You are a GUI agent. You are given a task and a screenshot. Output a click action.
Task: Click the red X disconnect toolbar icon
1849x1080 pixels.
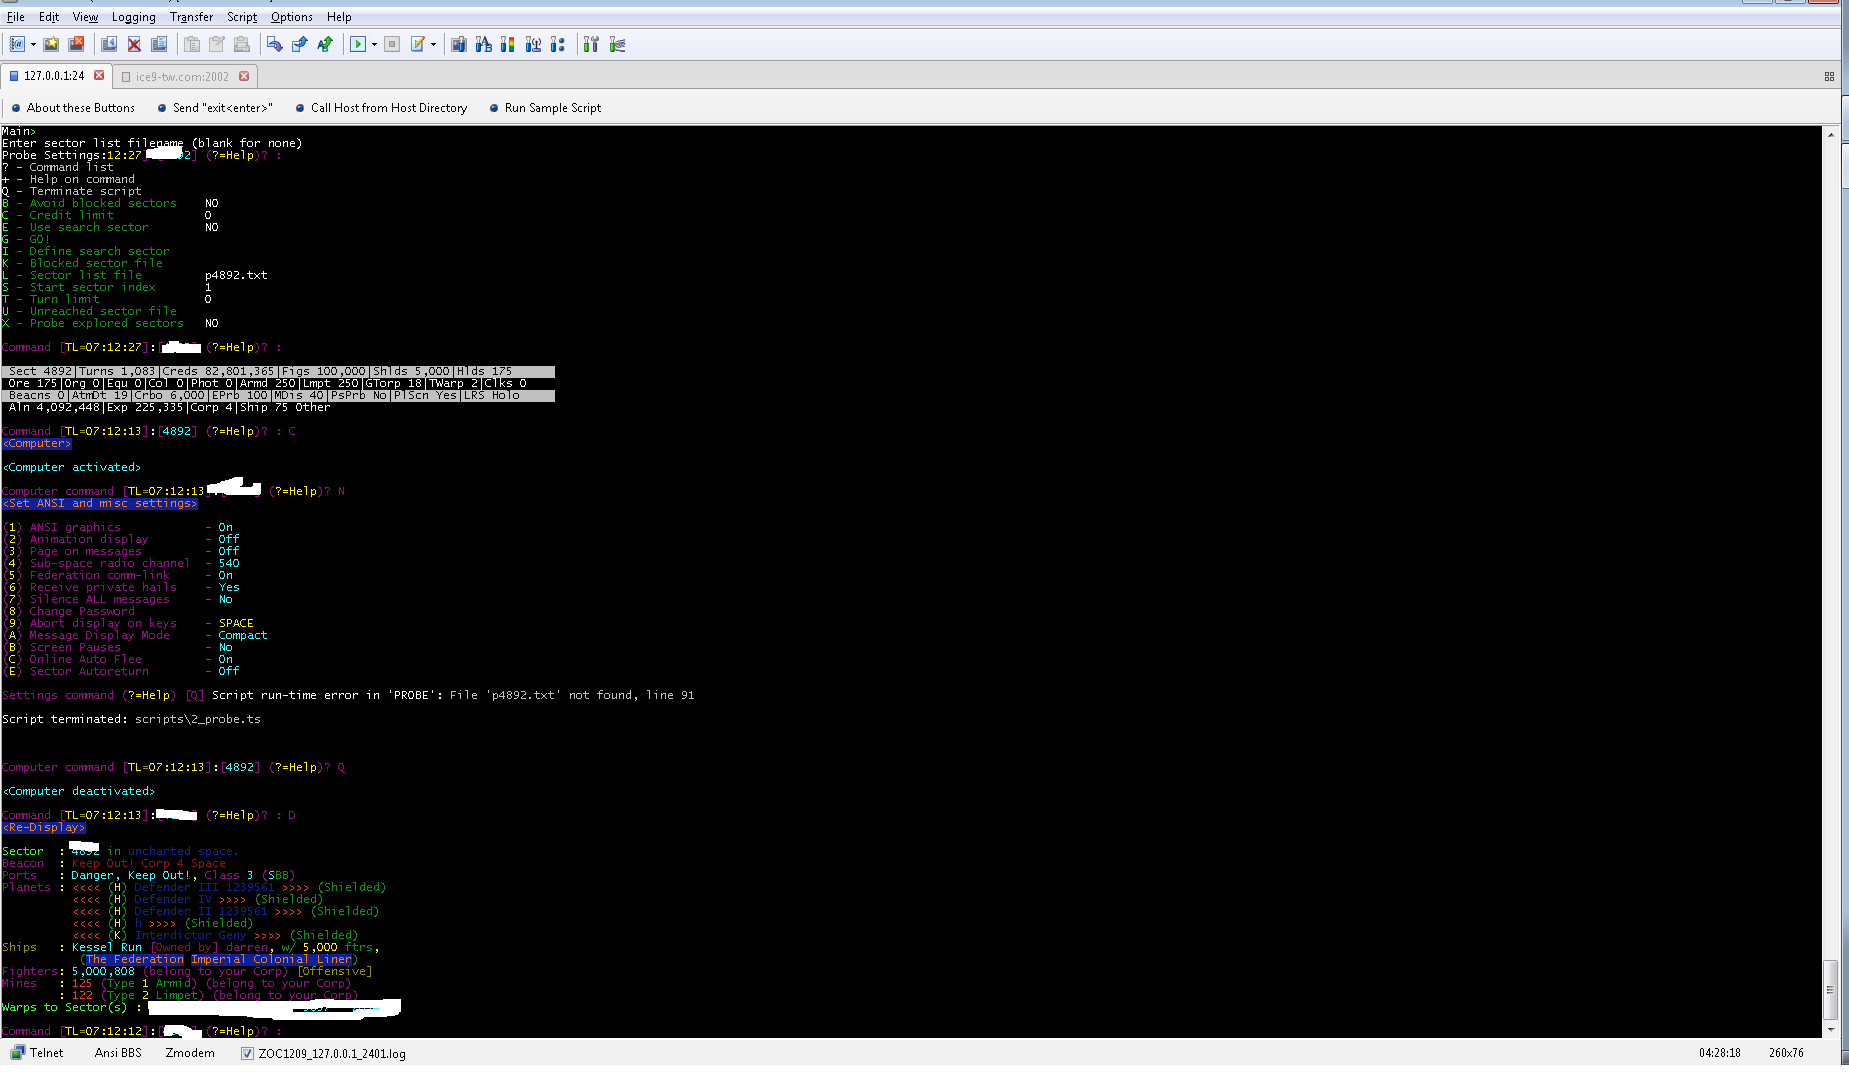[134, 44]
